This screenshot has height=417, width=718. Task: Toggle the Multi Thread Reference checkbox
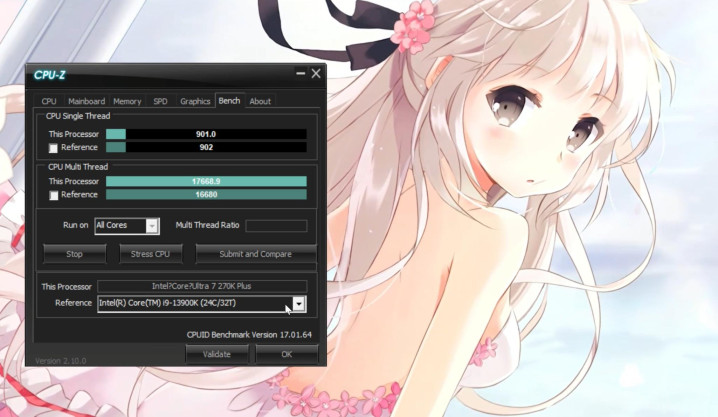(x=54, y=195)
